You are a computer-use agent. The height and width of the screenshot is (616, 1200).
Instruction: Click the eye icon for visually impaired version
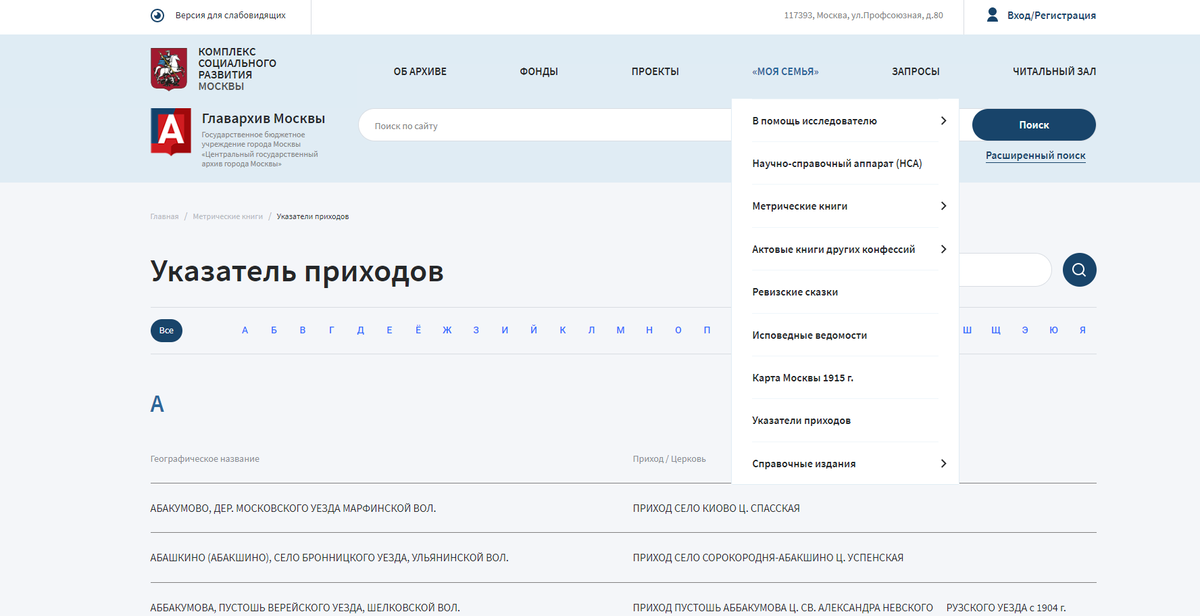click(x=157, y=15)
